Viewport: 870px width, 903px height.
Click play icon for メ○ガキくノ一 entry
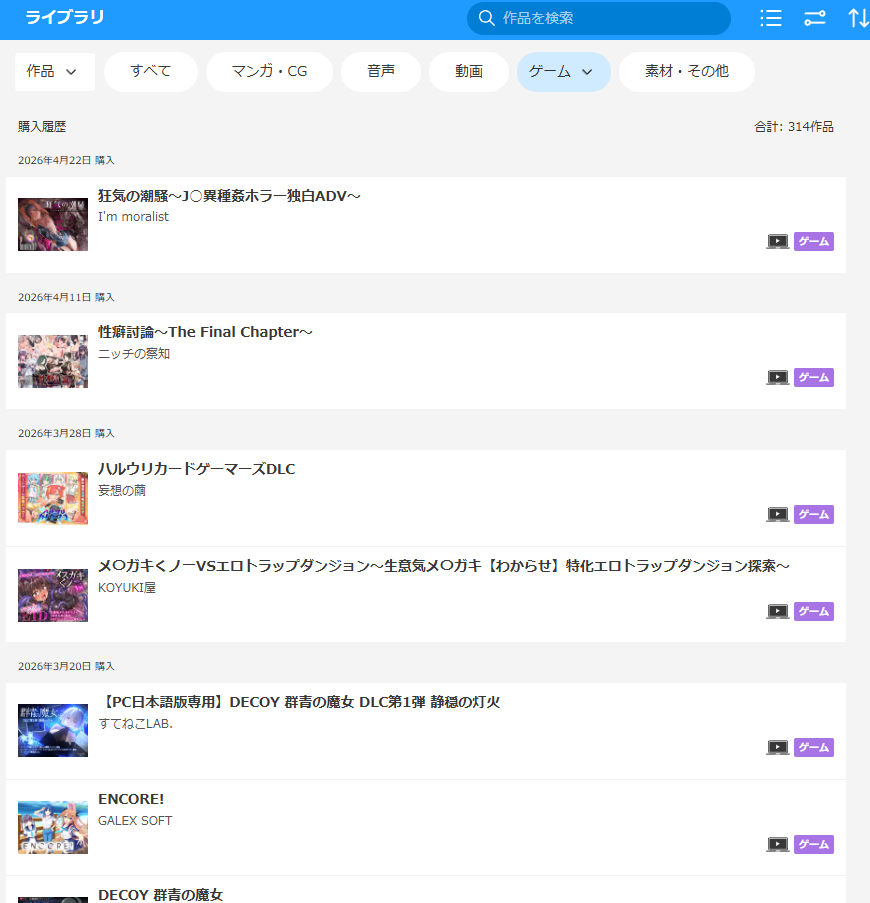tap(777, 611)
